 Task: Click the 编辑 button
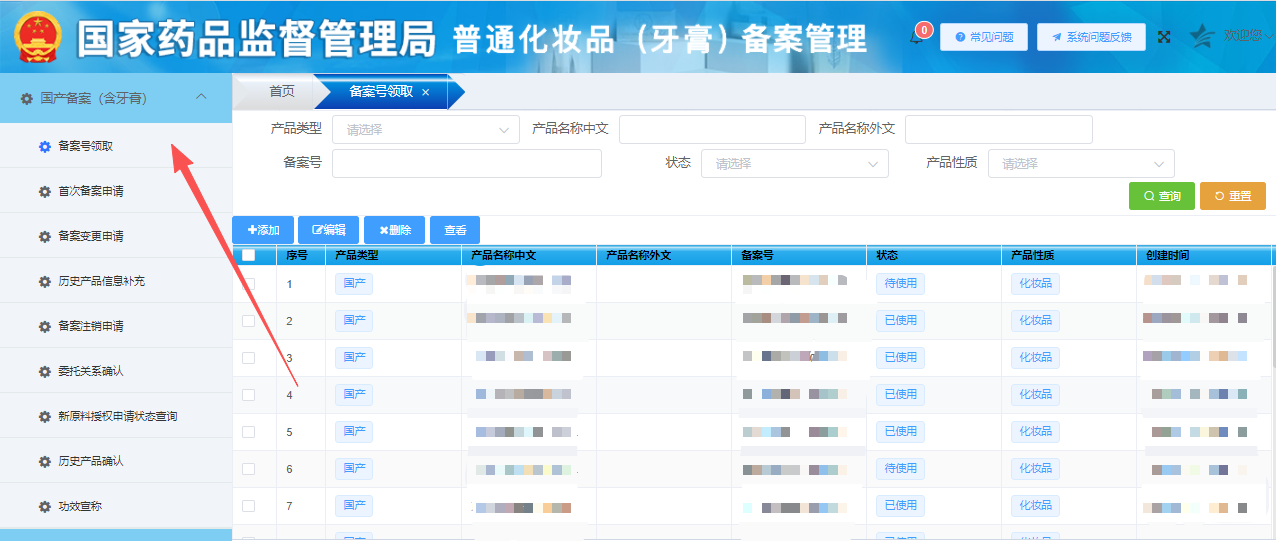pyautogui.click(x=329, y=230)
